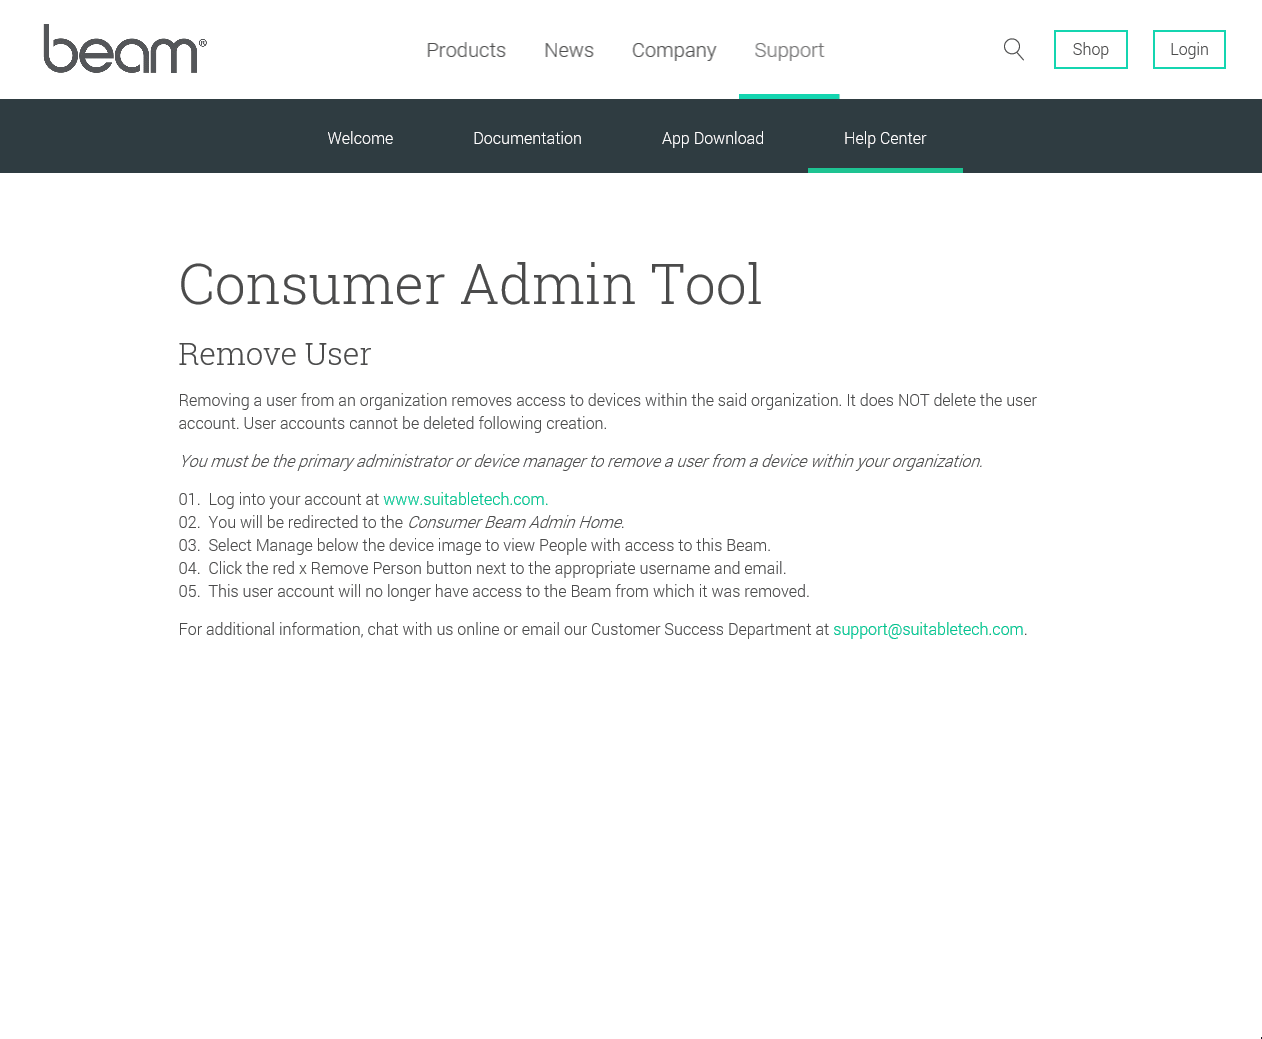Image resolution: width=1262 pixels, height=1039 pixels.
Task: Click the Consumer Admin Tool heading
Action: pyautogui.click(x=470, y=284)
